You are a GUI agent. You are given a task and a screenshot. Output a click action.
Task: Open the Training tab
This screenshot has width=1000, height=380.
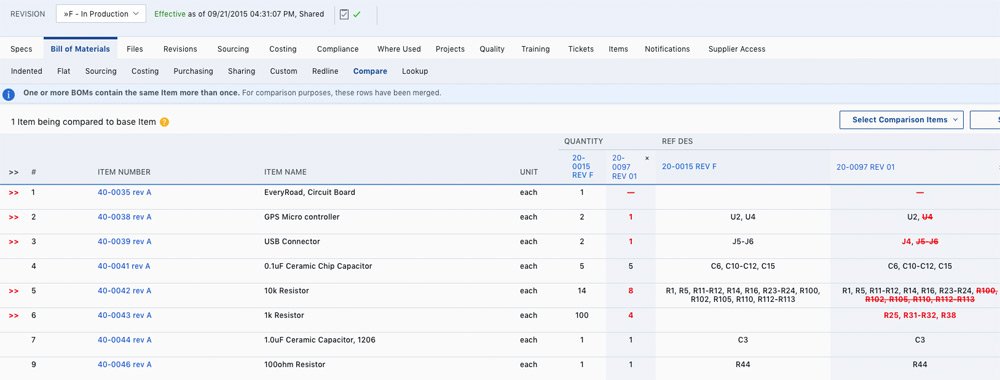click(x=536, y=49)
